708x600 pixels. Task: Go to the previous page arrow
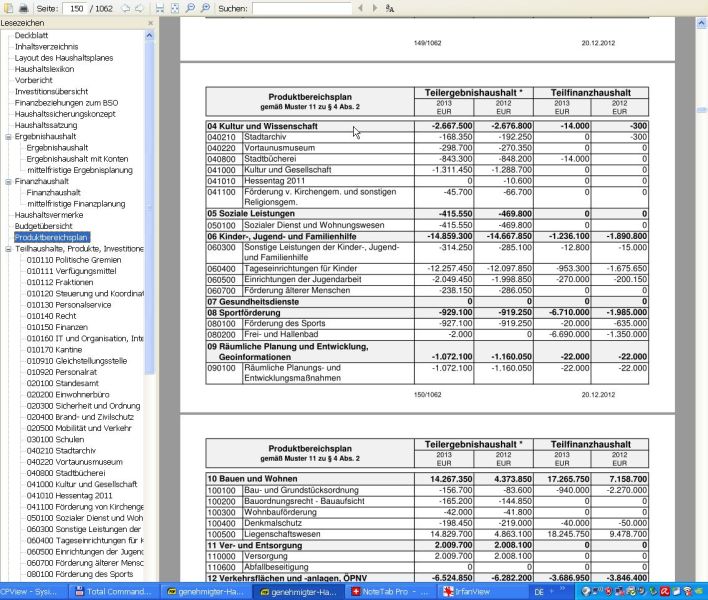tap(124, 8)
